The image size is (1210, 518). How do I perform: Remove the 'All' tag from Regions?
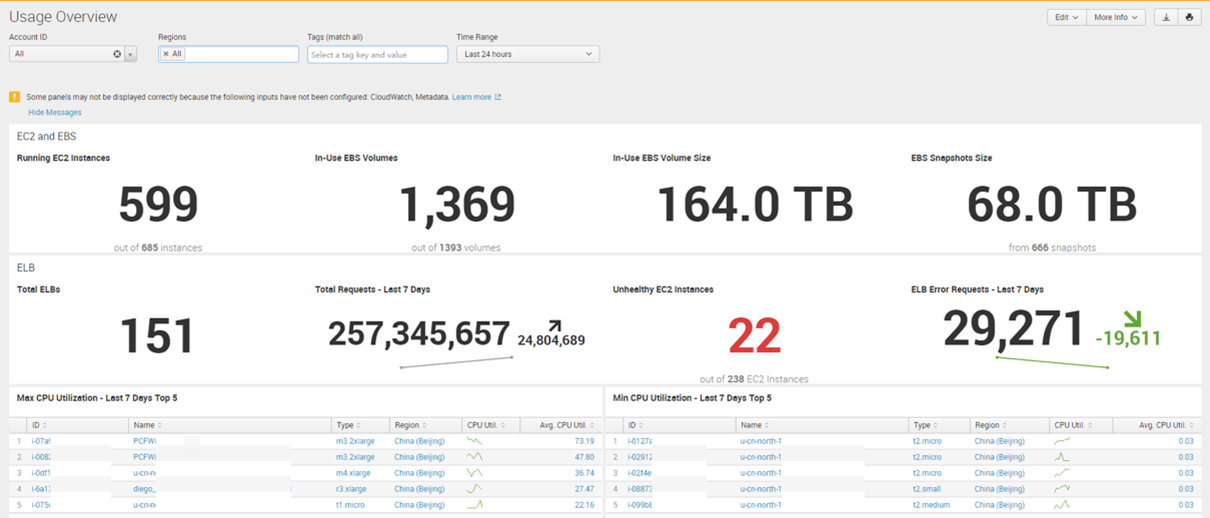tap(166, 54)
